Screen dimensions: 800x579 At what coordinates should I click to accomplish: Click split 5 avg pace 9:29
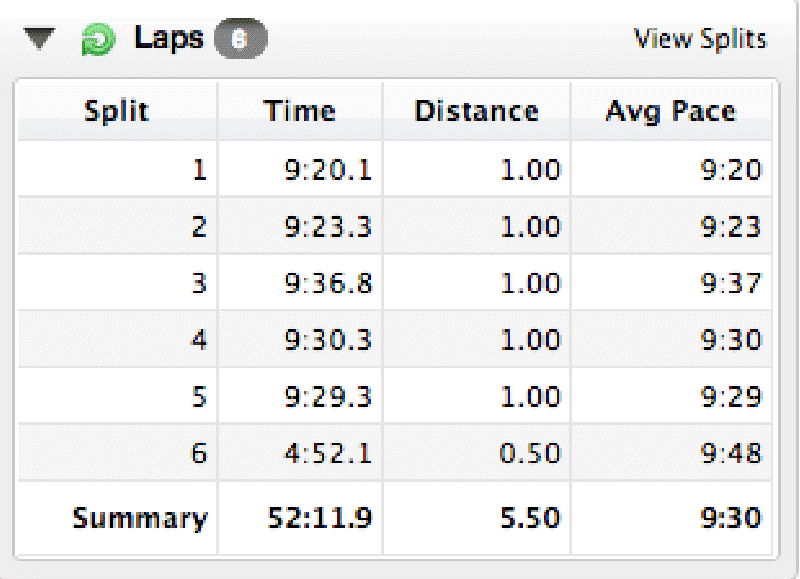click(x=728, y=397)
